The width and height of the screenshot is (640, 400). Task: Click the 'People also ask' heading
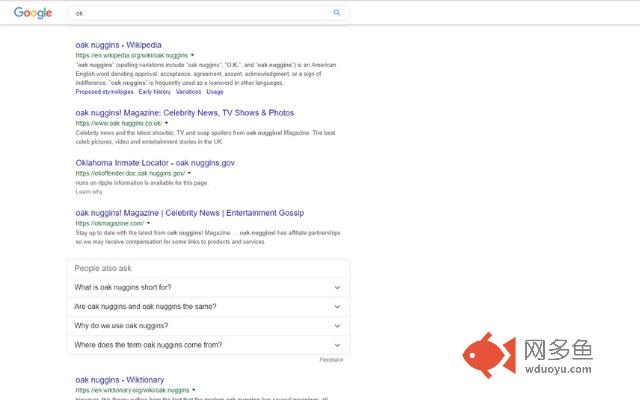(103, 268)
